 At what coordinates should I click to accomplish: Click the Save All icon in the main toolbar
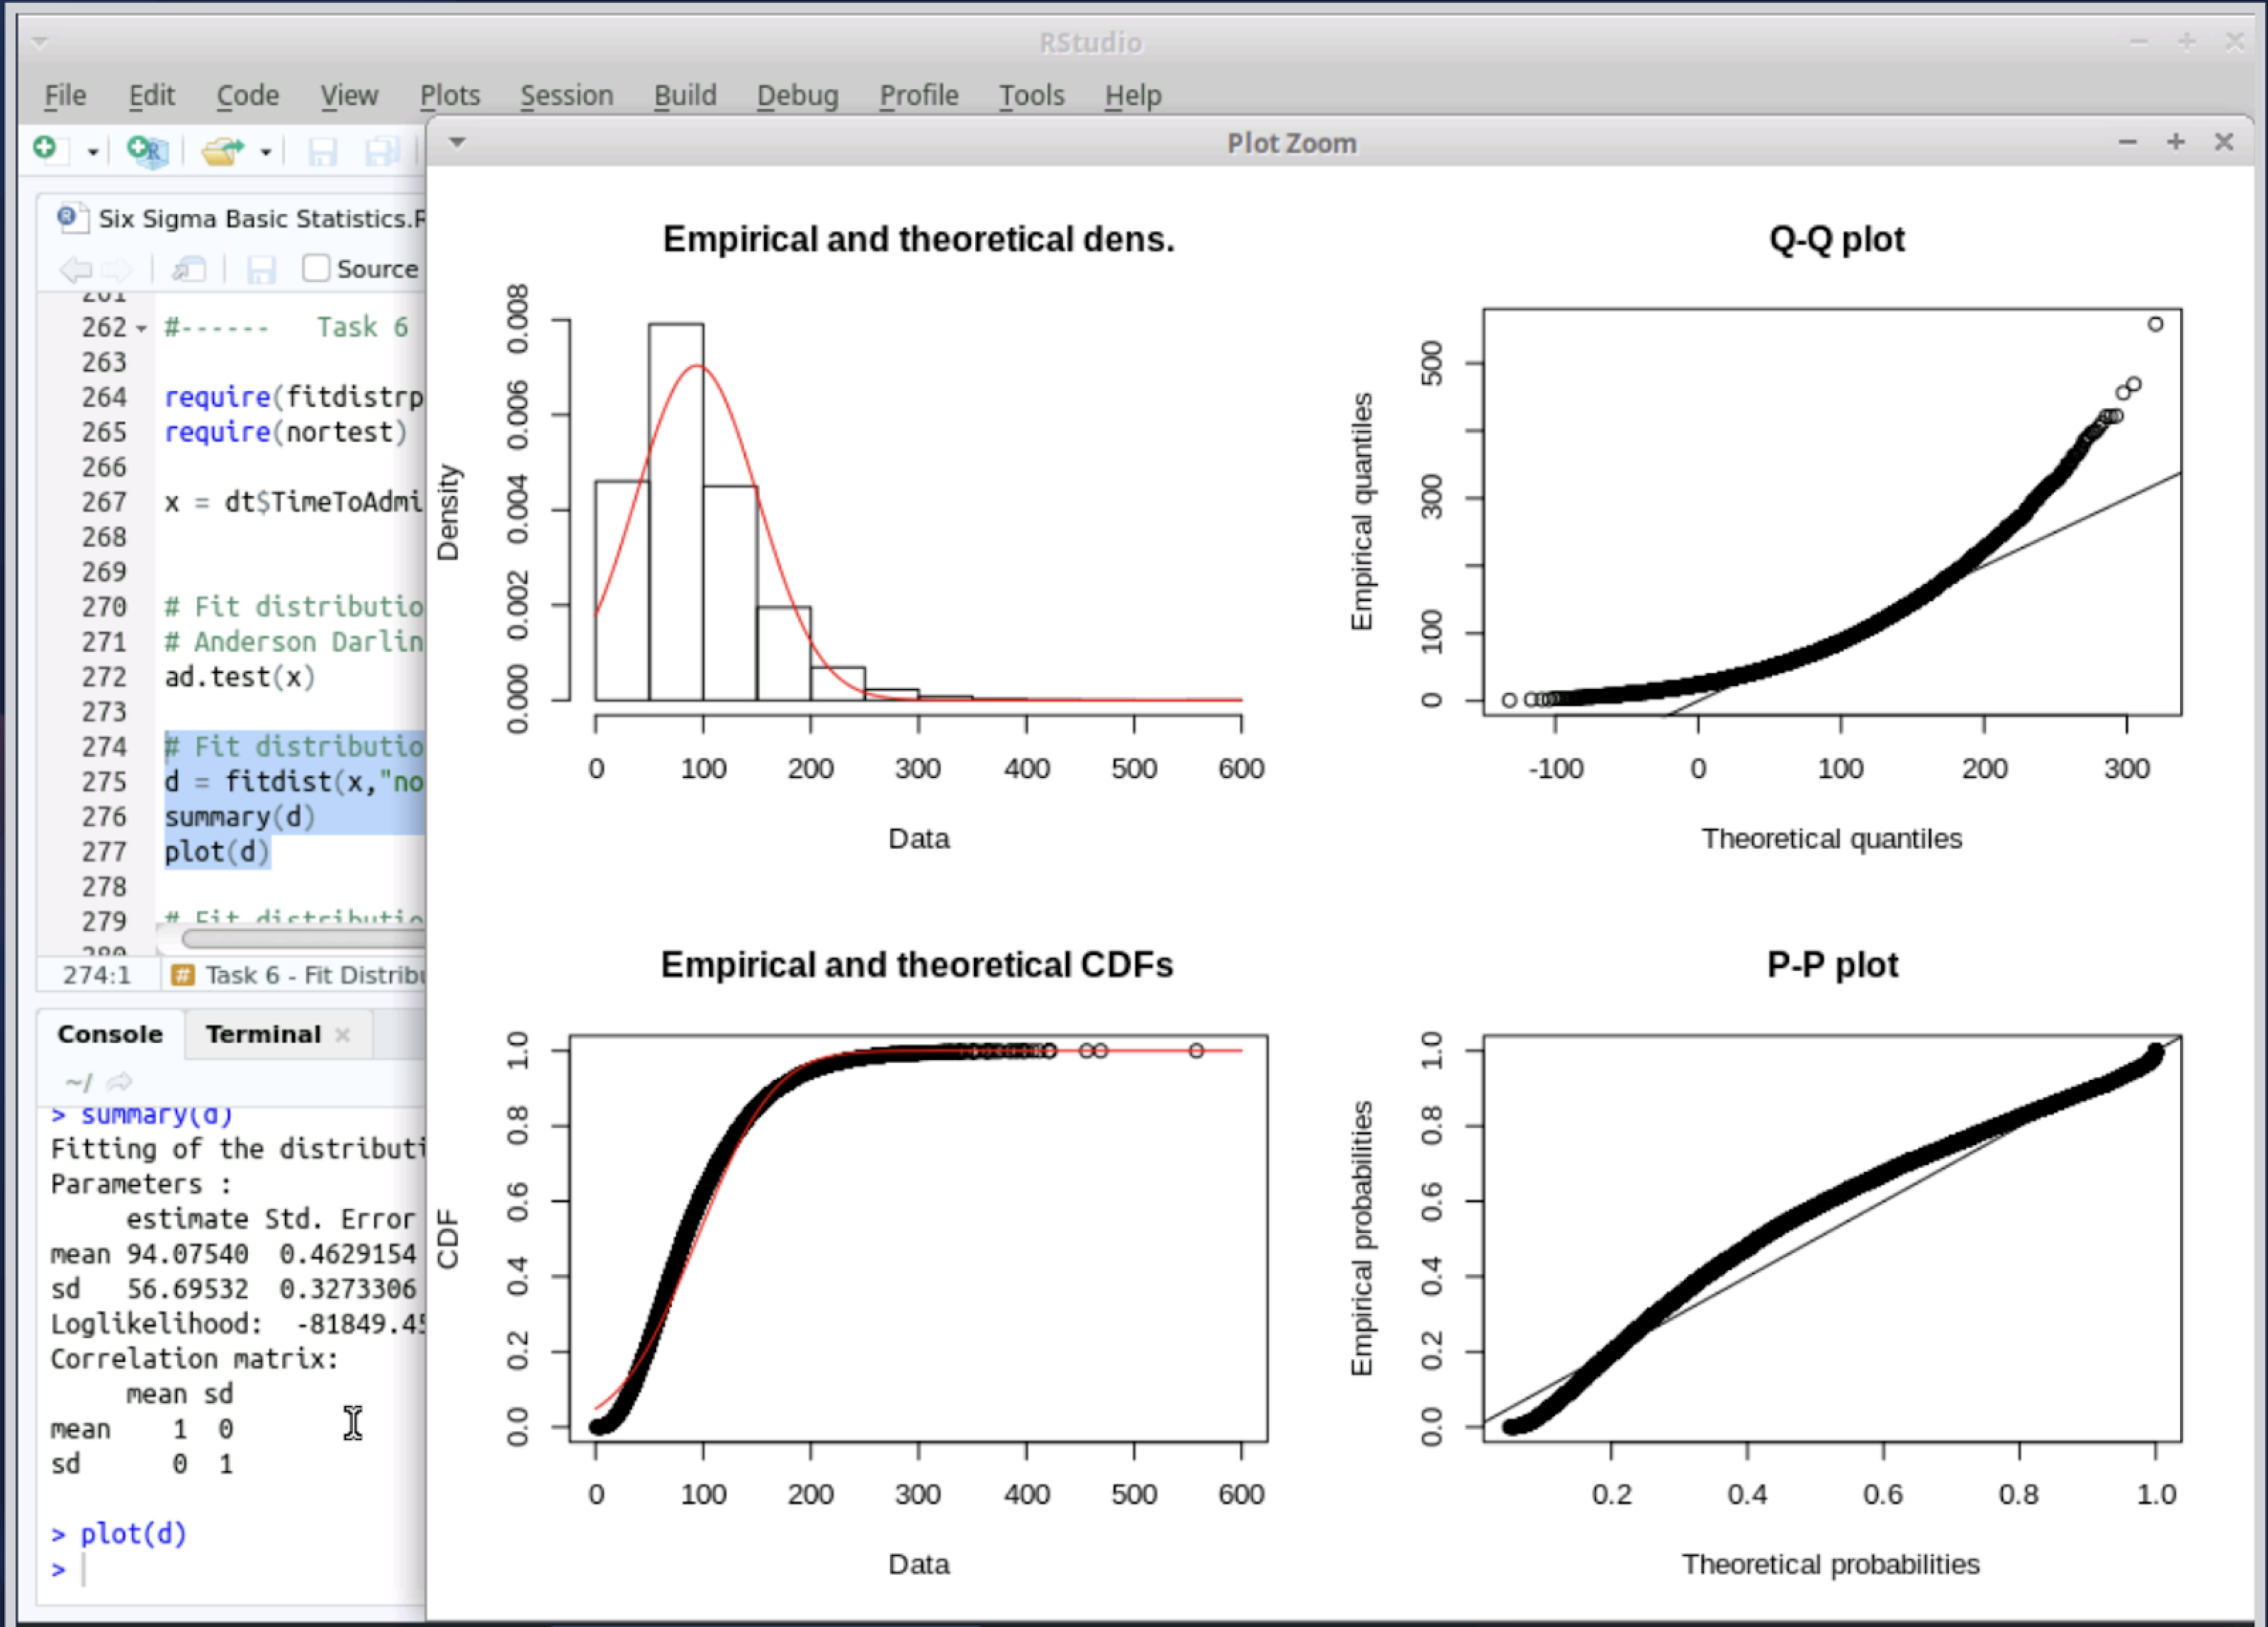381,151
